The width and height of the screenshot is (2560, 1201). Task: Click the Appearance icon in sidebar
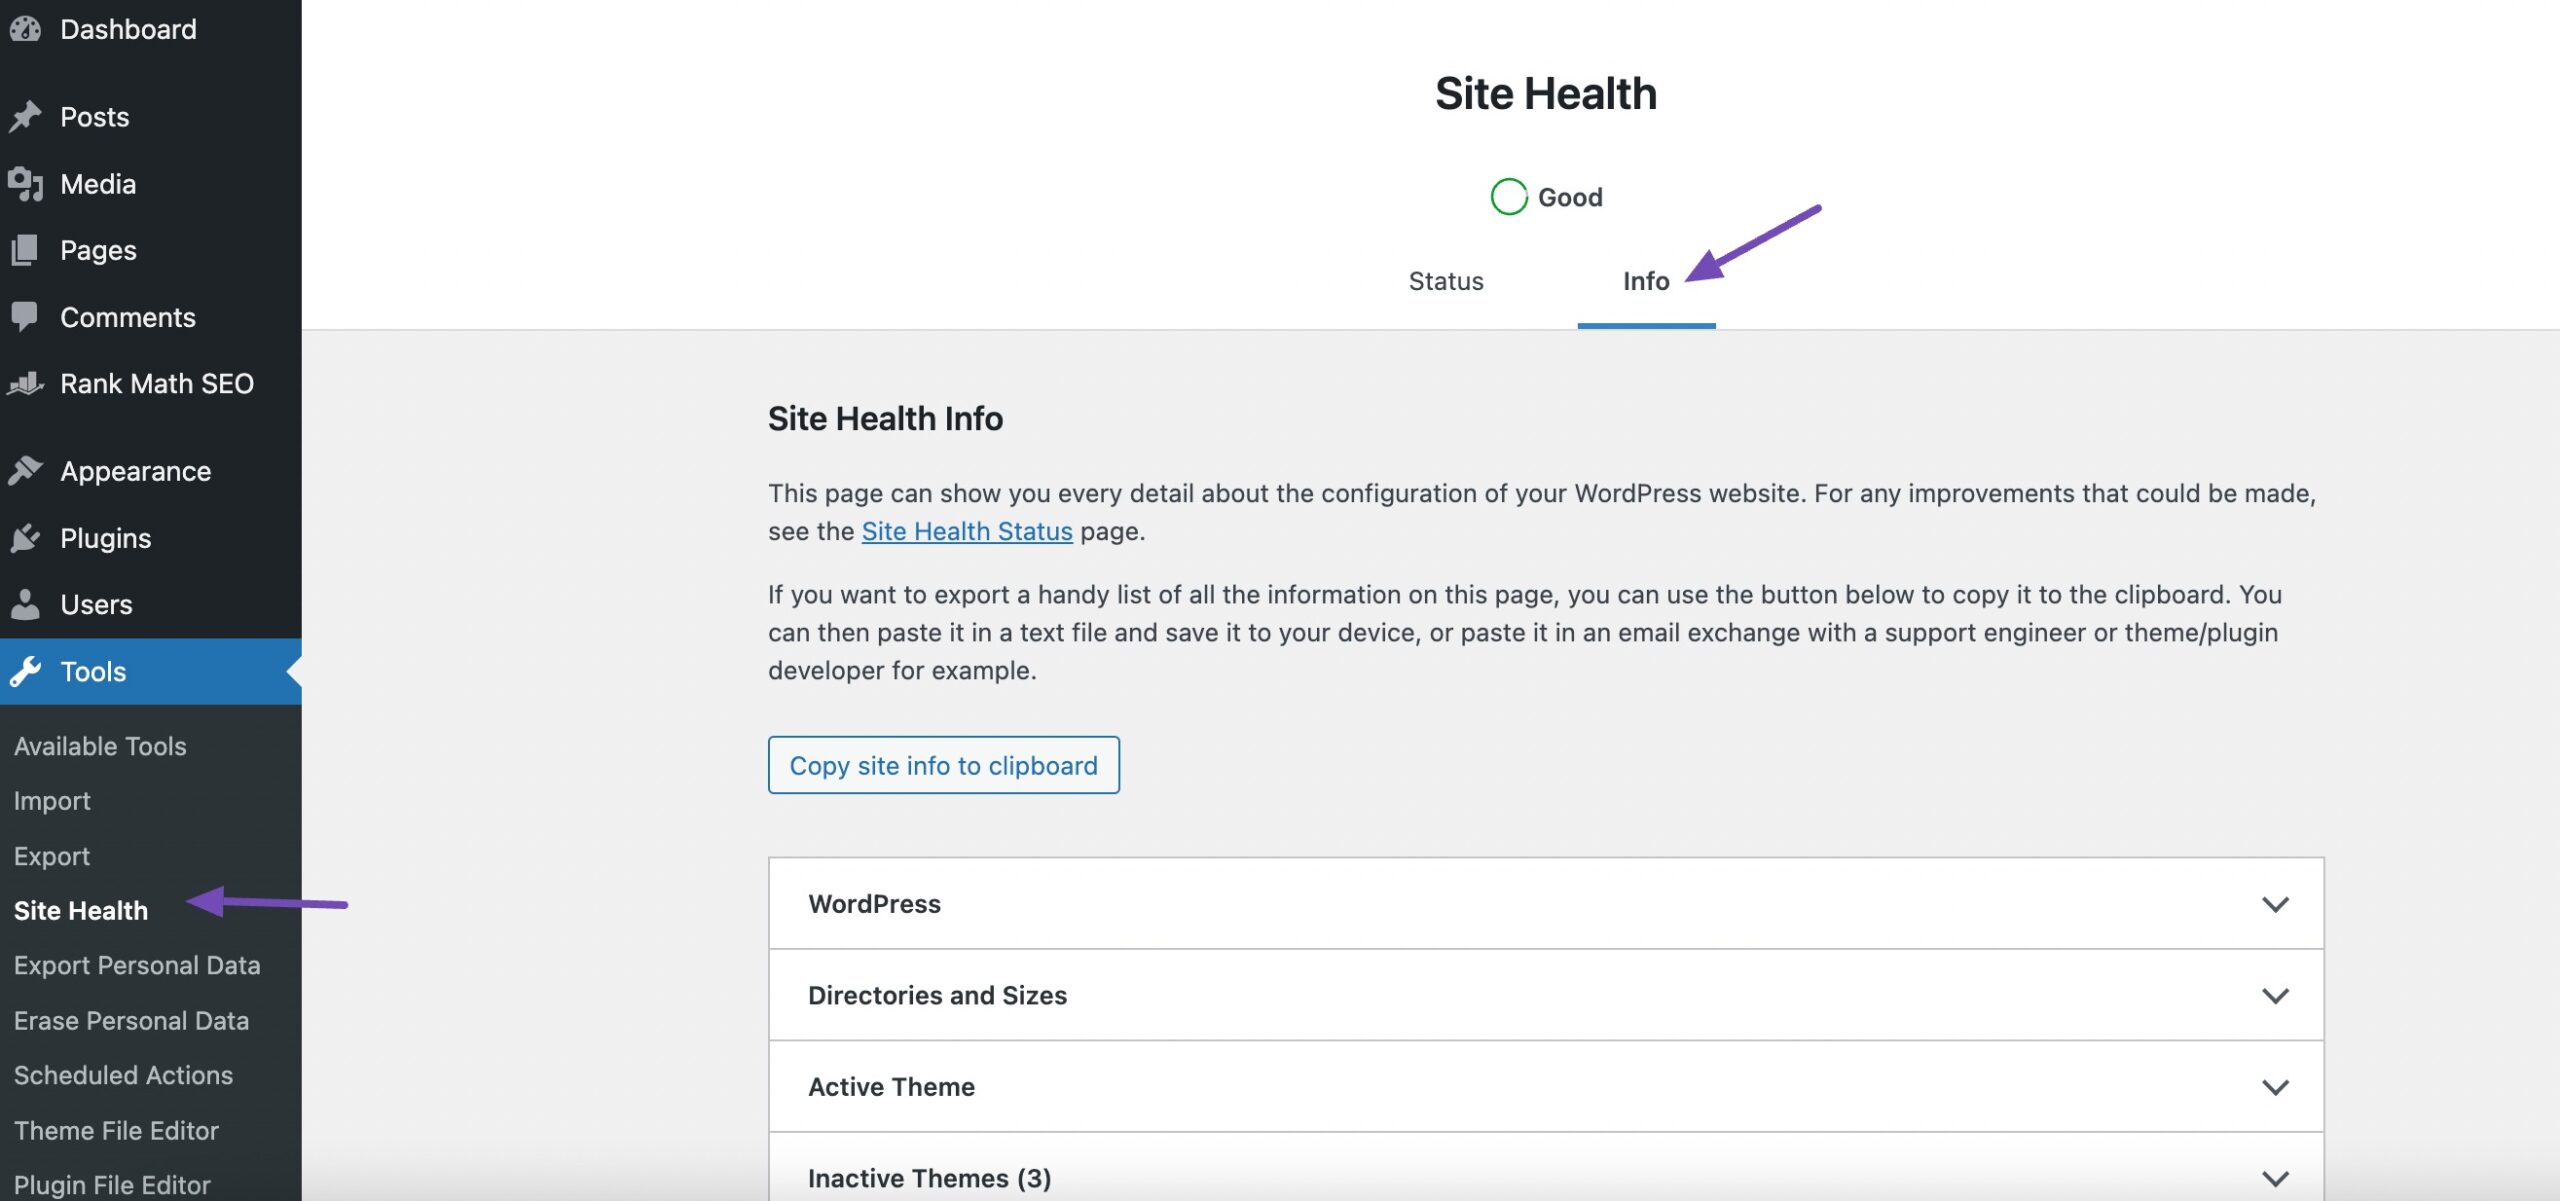(24, 470)
